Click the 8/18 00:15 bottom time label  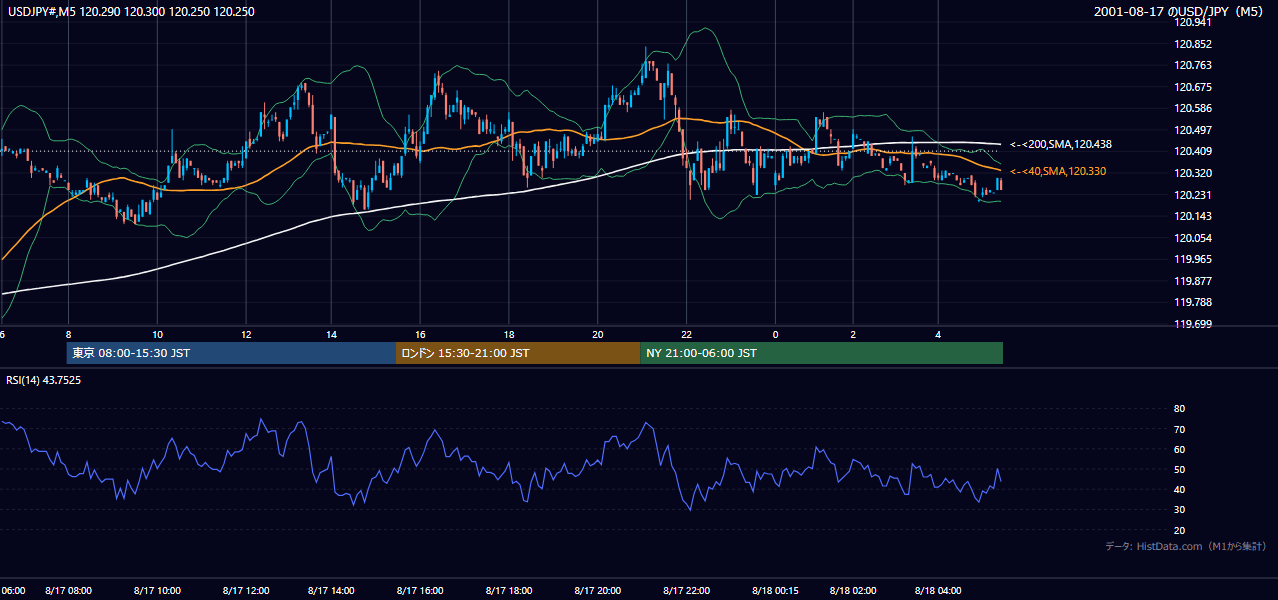click(x=774, y=591)
